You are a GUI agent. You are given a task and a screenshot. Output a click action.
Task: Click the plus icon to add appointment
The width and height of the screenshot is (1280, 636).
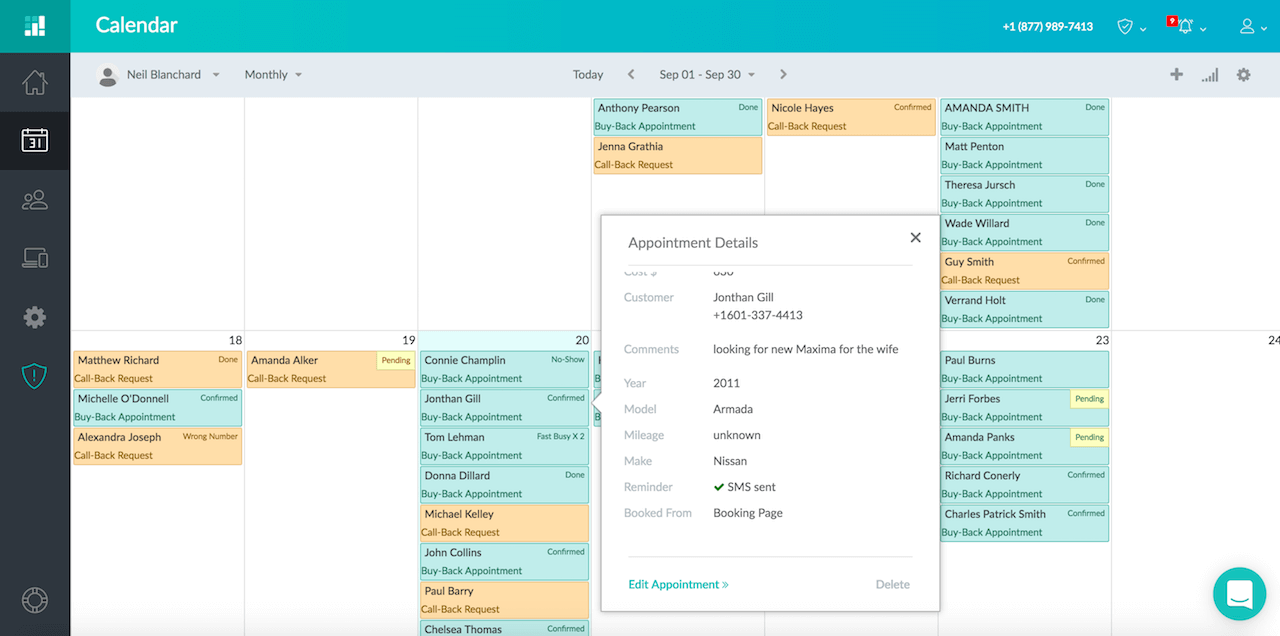[1176, 75]
